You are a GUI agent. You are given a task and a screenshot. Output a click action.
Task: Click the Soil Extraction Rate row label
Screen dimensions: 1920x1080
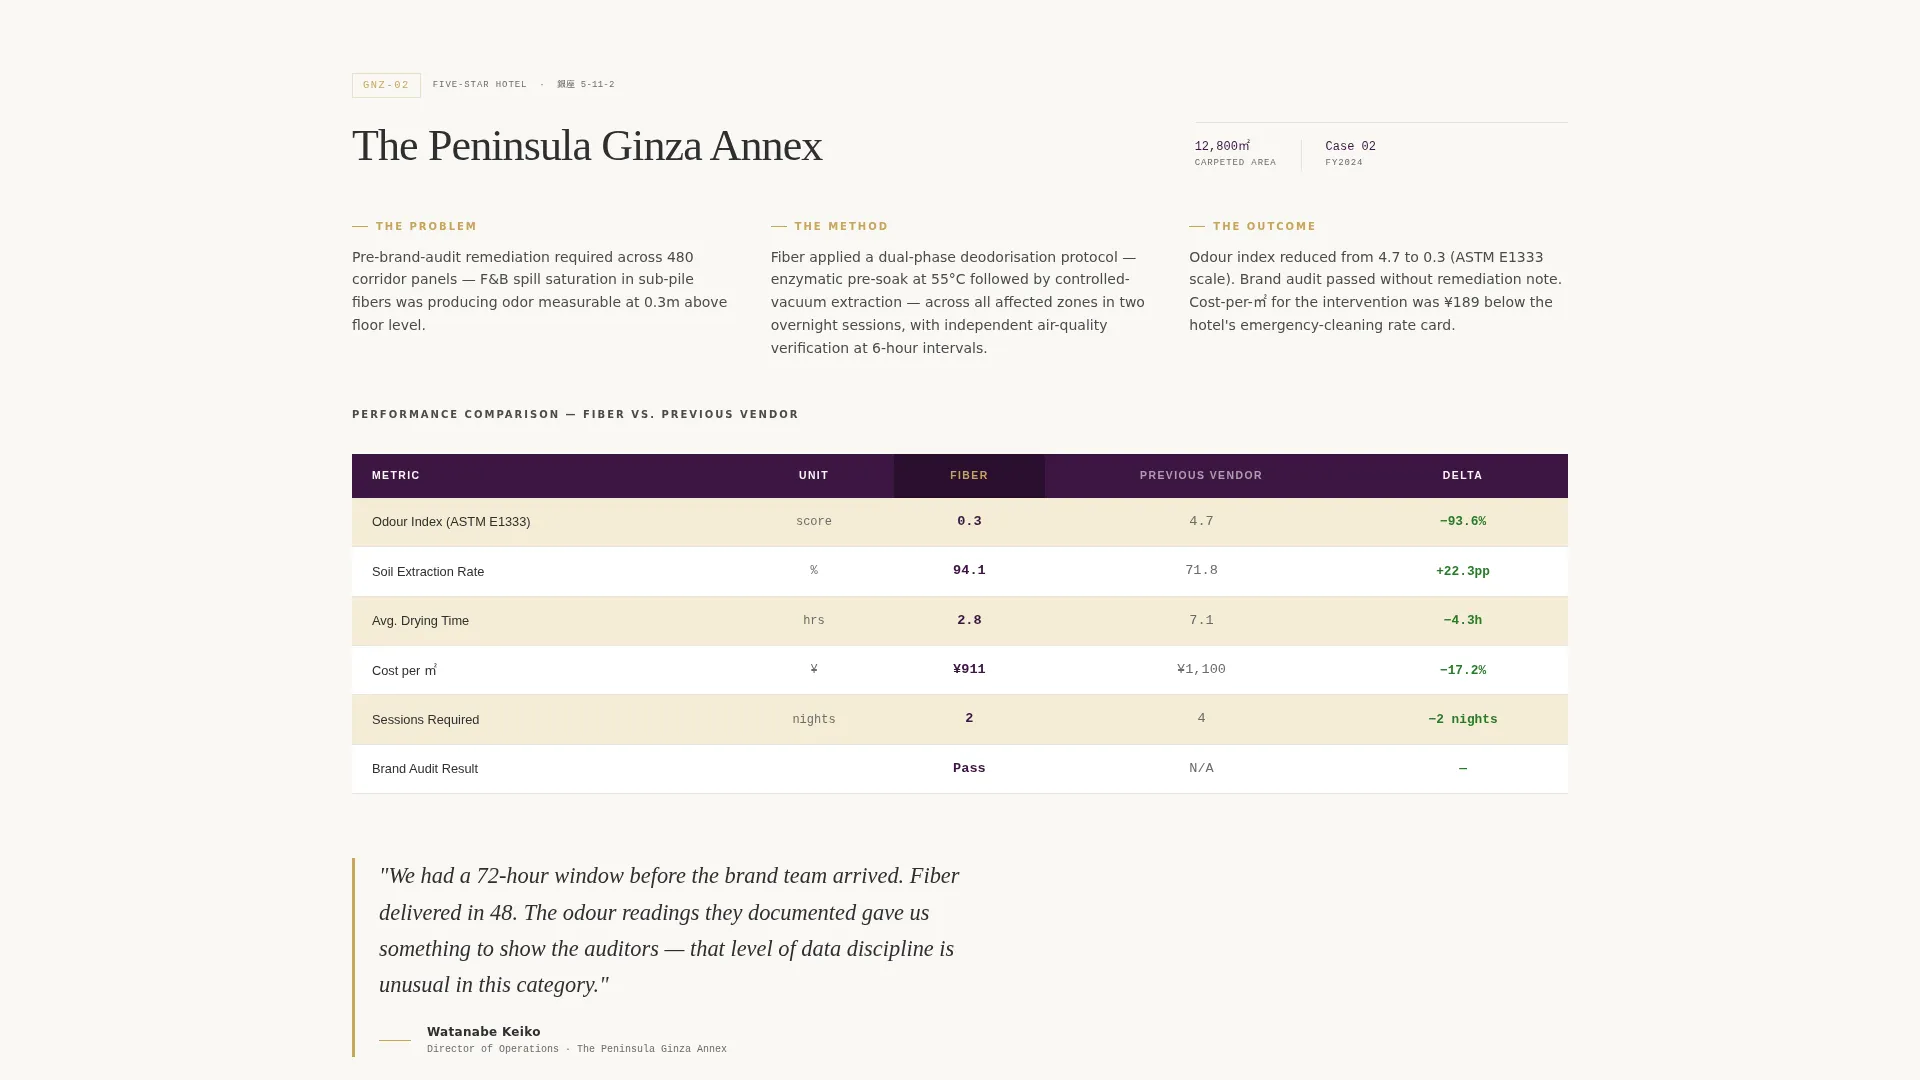pos(428,572)
